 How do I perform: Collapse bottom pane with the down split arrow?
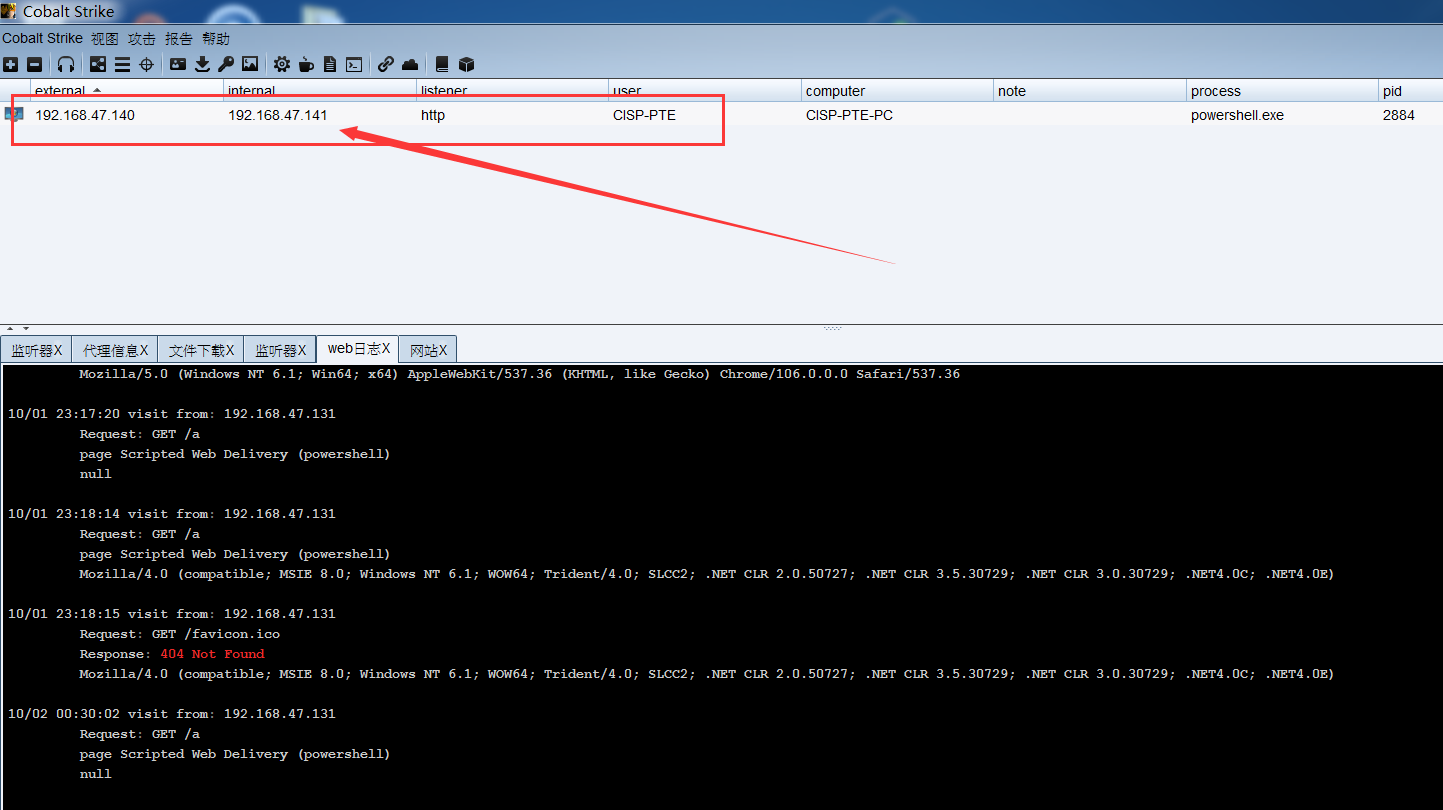pyautogui.click(x=25, y=328)
